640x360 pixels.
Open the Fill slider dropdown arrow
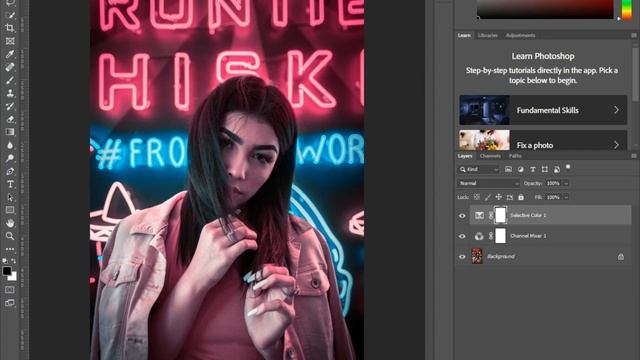point(566,197)
